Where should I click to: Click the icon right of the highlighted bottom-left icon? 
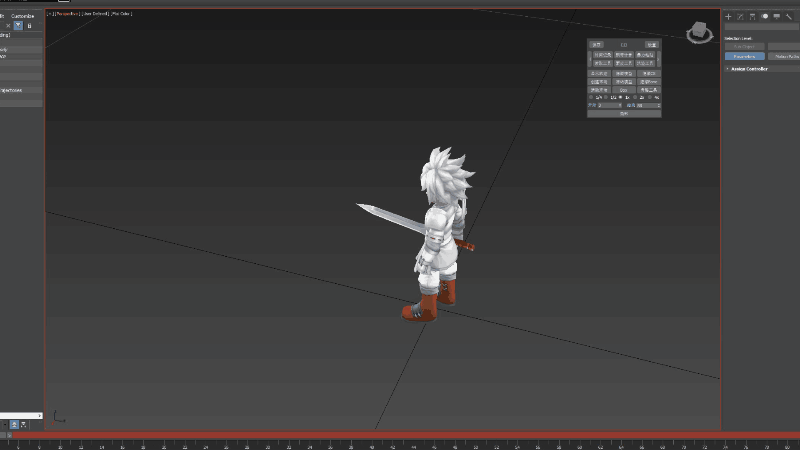click(23, 424)
